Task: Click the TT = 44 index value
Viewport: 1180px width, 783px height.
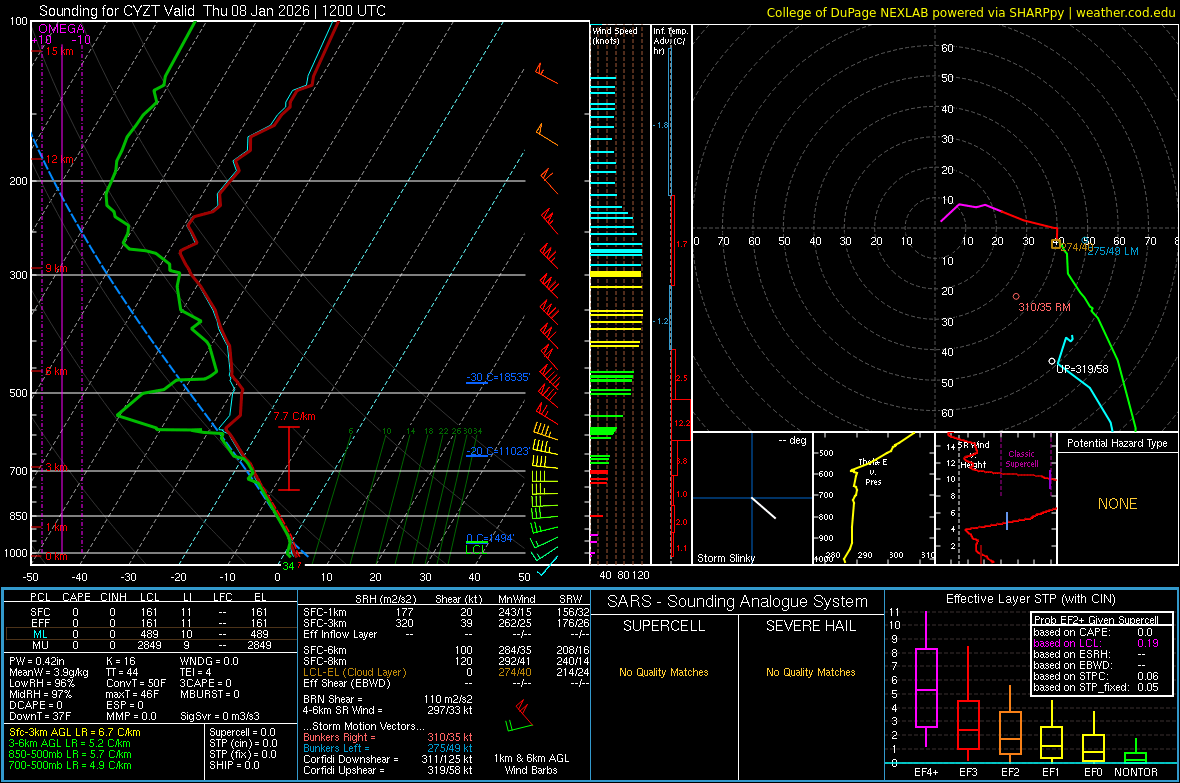Action: 122,672
